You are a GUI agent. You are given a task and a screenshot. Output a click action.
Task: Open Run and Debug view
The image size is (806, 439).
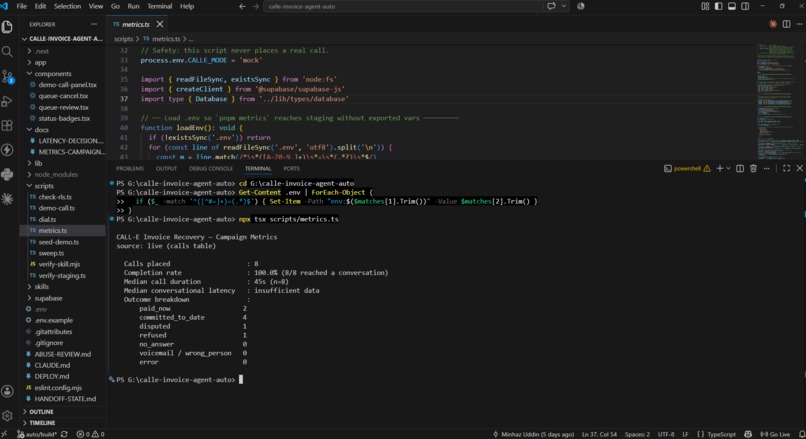click(7, 101)
